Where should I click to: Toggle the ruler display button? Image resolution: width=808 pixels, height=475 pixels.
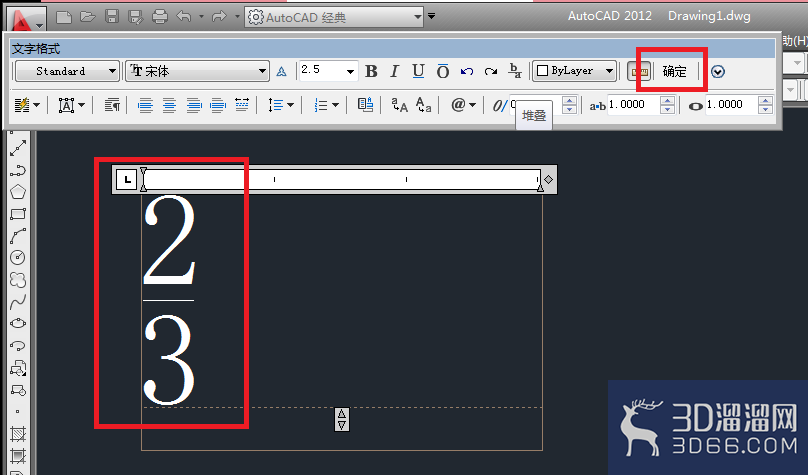638,72
